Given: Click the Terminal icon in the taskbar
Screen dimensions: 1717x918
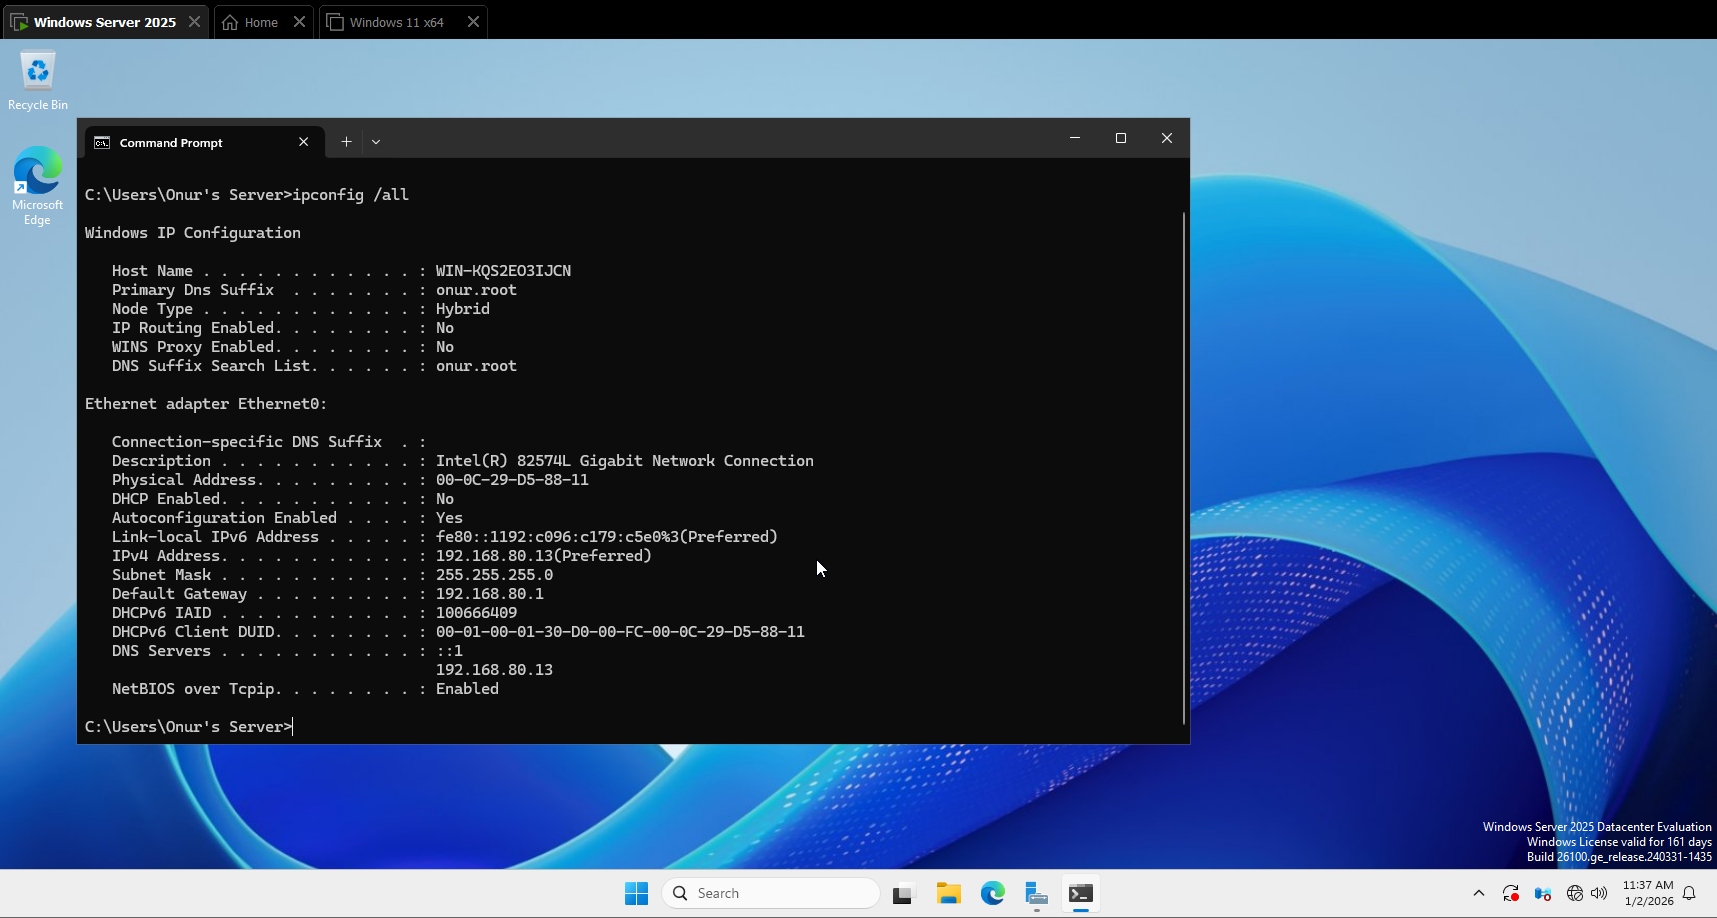Looking at the screenshot, I should [1080, 893].
